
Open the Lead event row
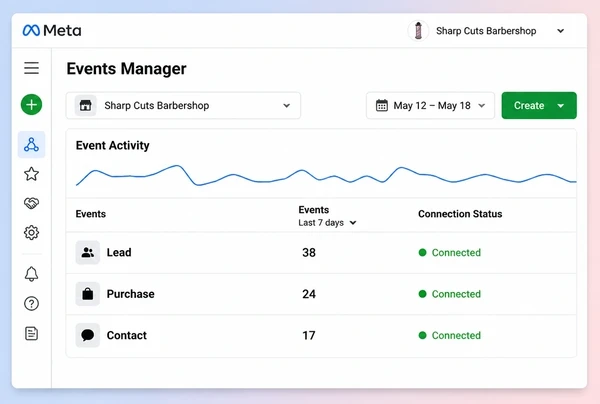[321, 252]
